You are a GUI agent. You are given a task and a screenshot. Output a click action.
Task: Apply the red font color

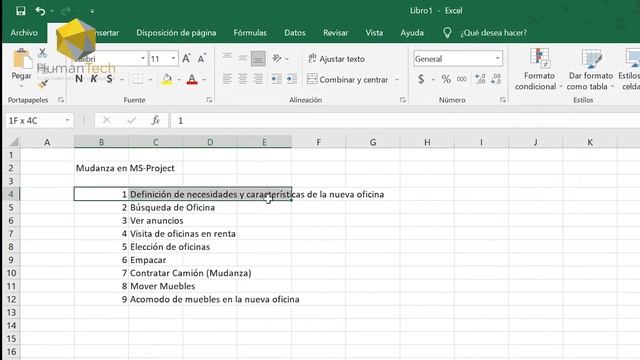click(x=192, y=79)
